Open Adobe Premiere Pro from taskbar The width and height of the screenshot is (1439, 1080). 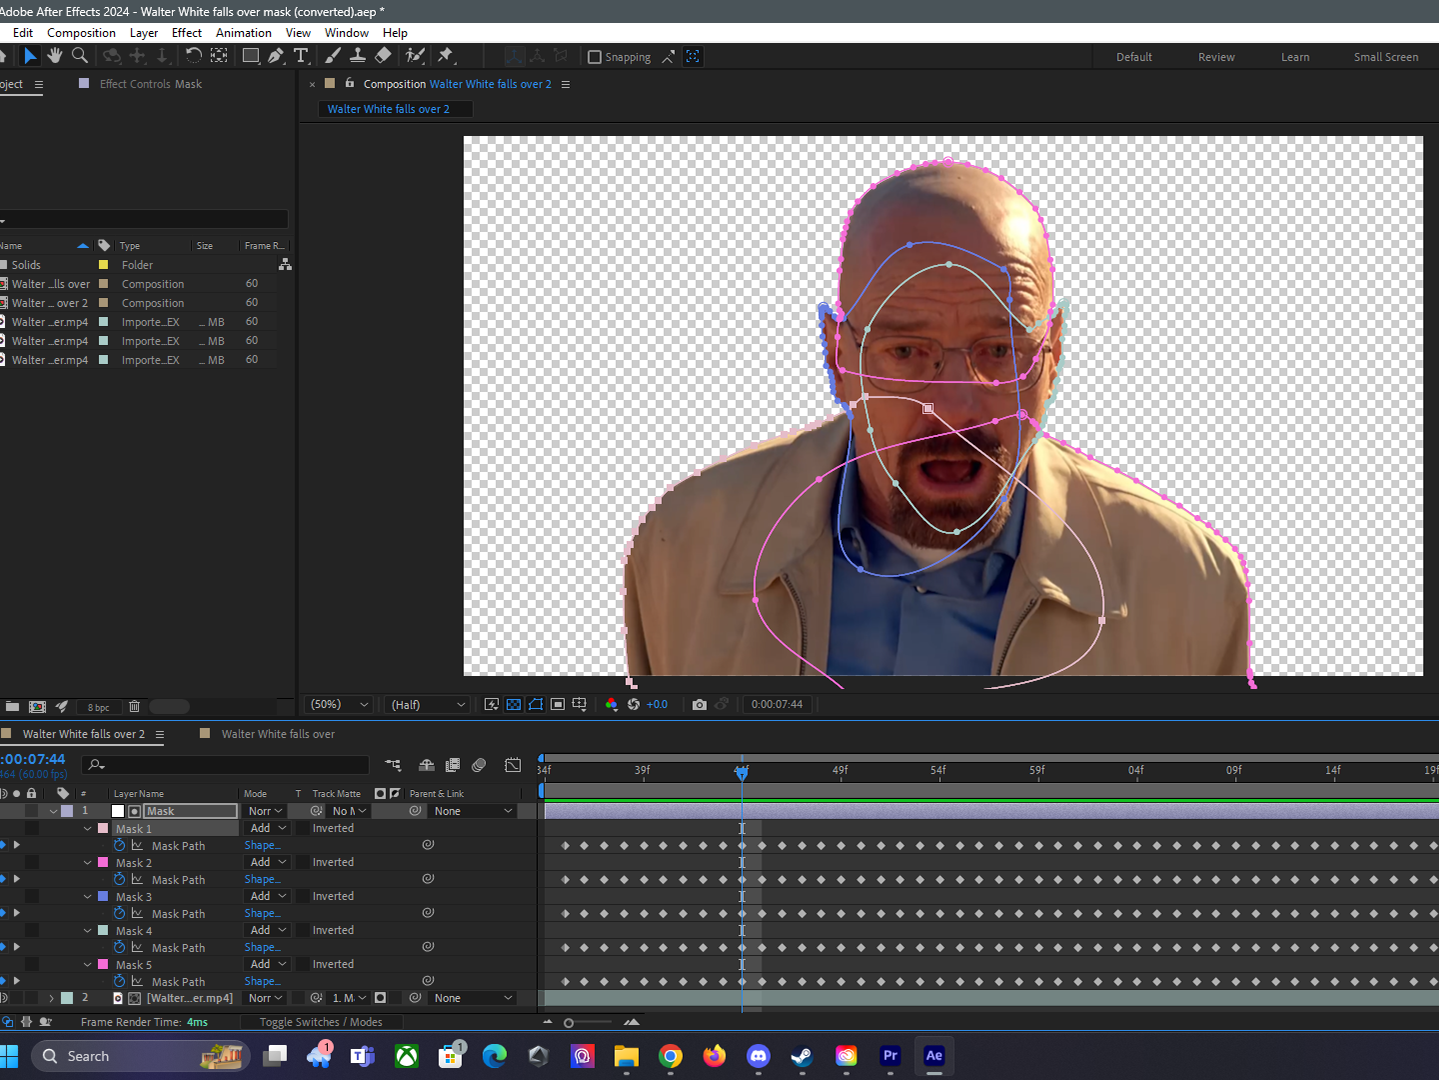click(x=890, y=1056)
